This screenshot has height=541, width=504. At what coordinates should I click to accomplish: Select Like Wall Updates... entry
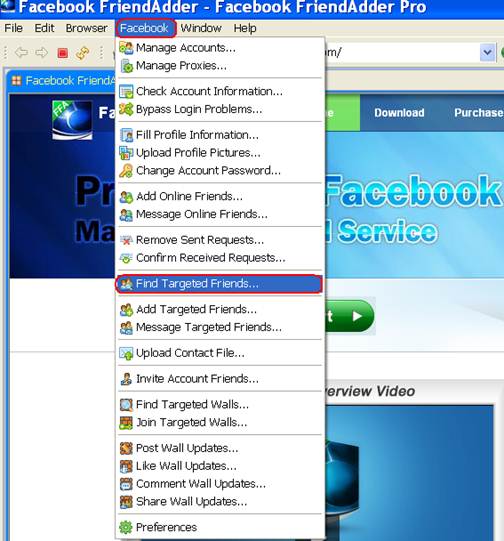click(x=220, y=466)
